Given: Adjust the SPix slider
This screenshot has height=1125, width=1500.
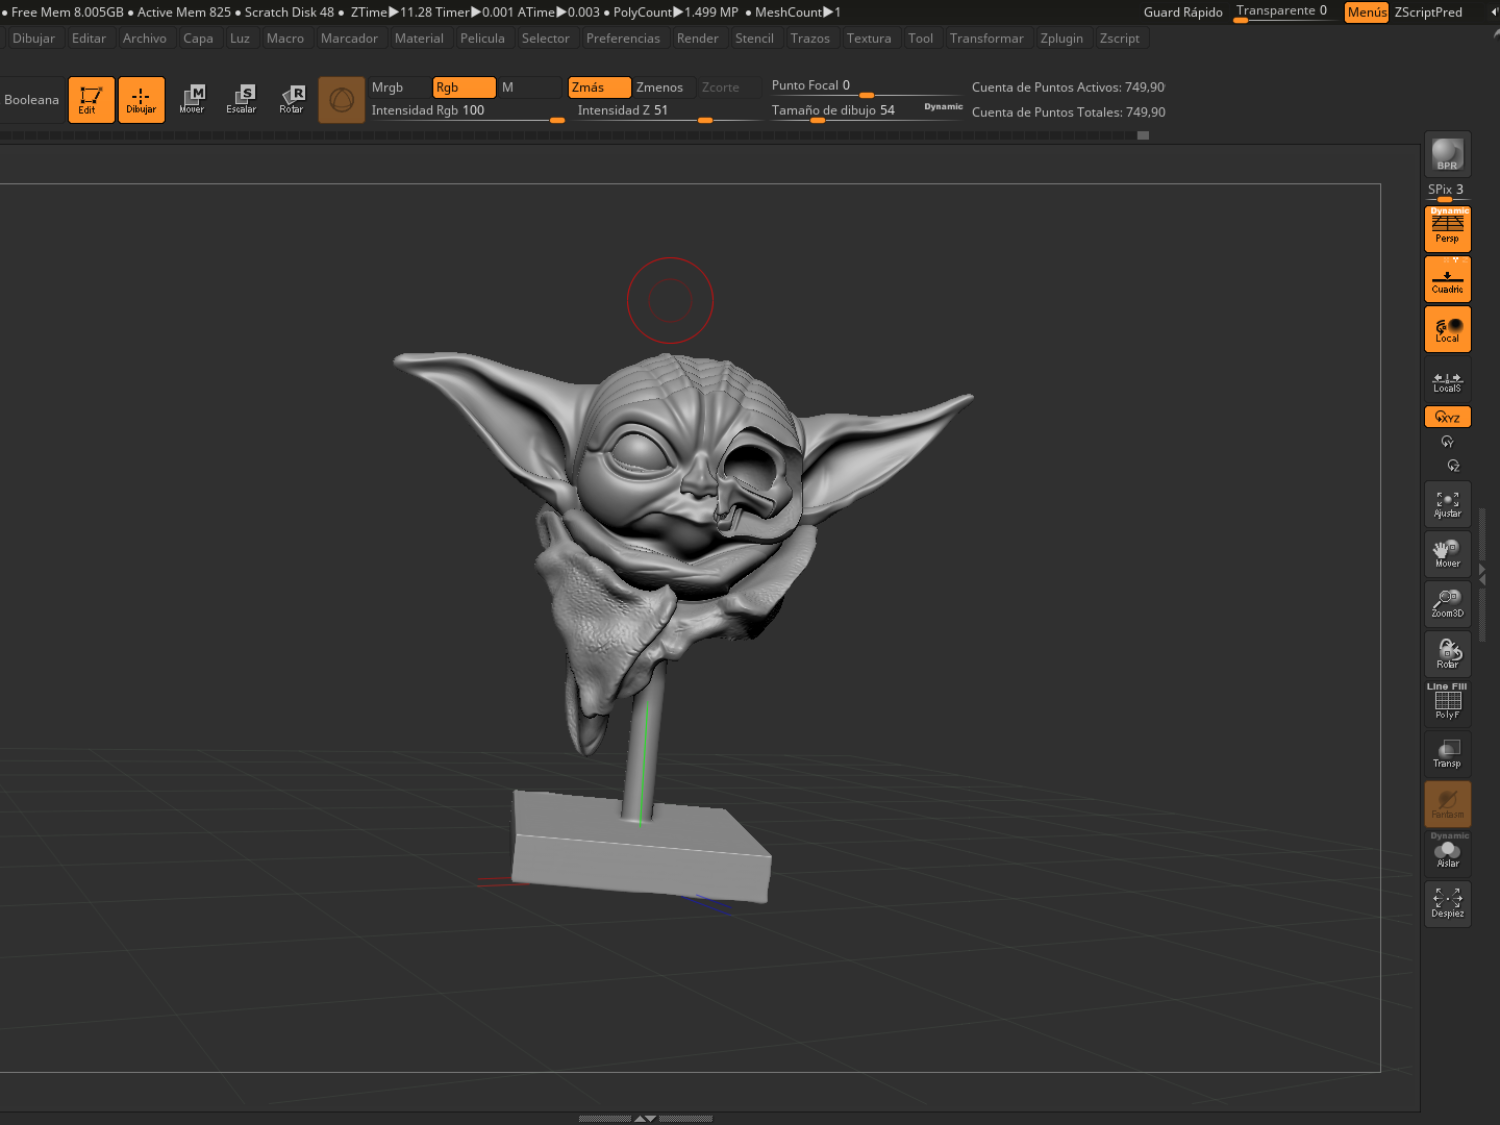Looking at the screenshot, I should 1447,191.
